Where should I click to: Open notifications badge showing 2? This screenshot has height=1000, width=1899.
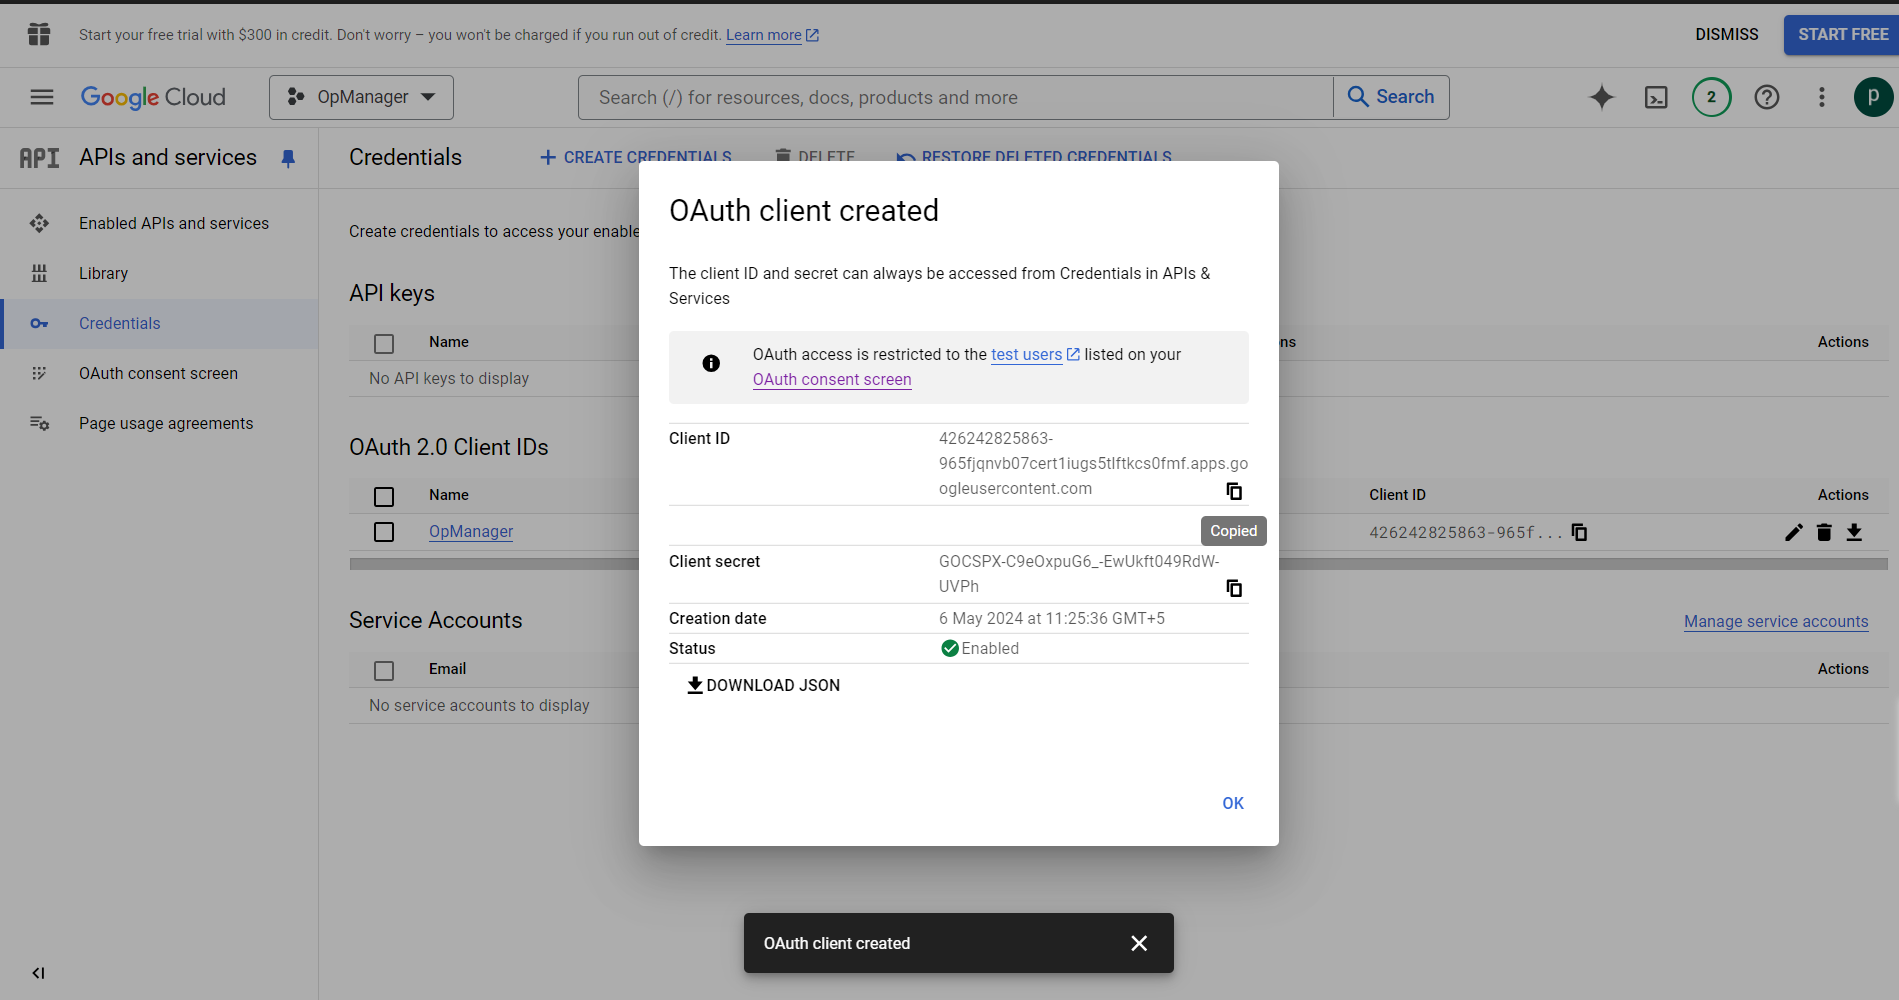(1711, 97)
